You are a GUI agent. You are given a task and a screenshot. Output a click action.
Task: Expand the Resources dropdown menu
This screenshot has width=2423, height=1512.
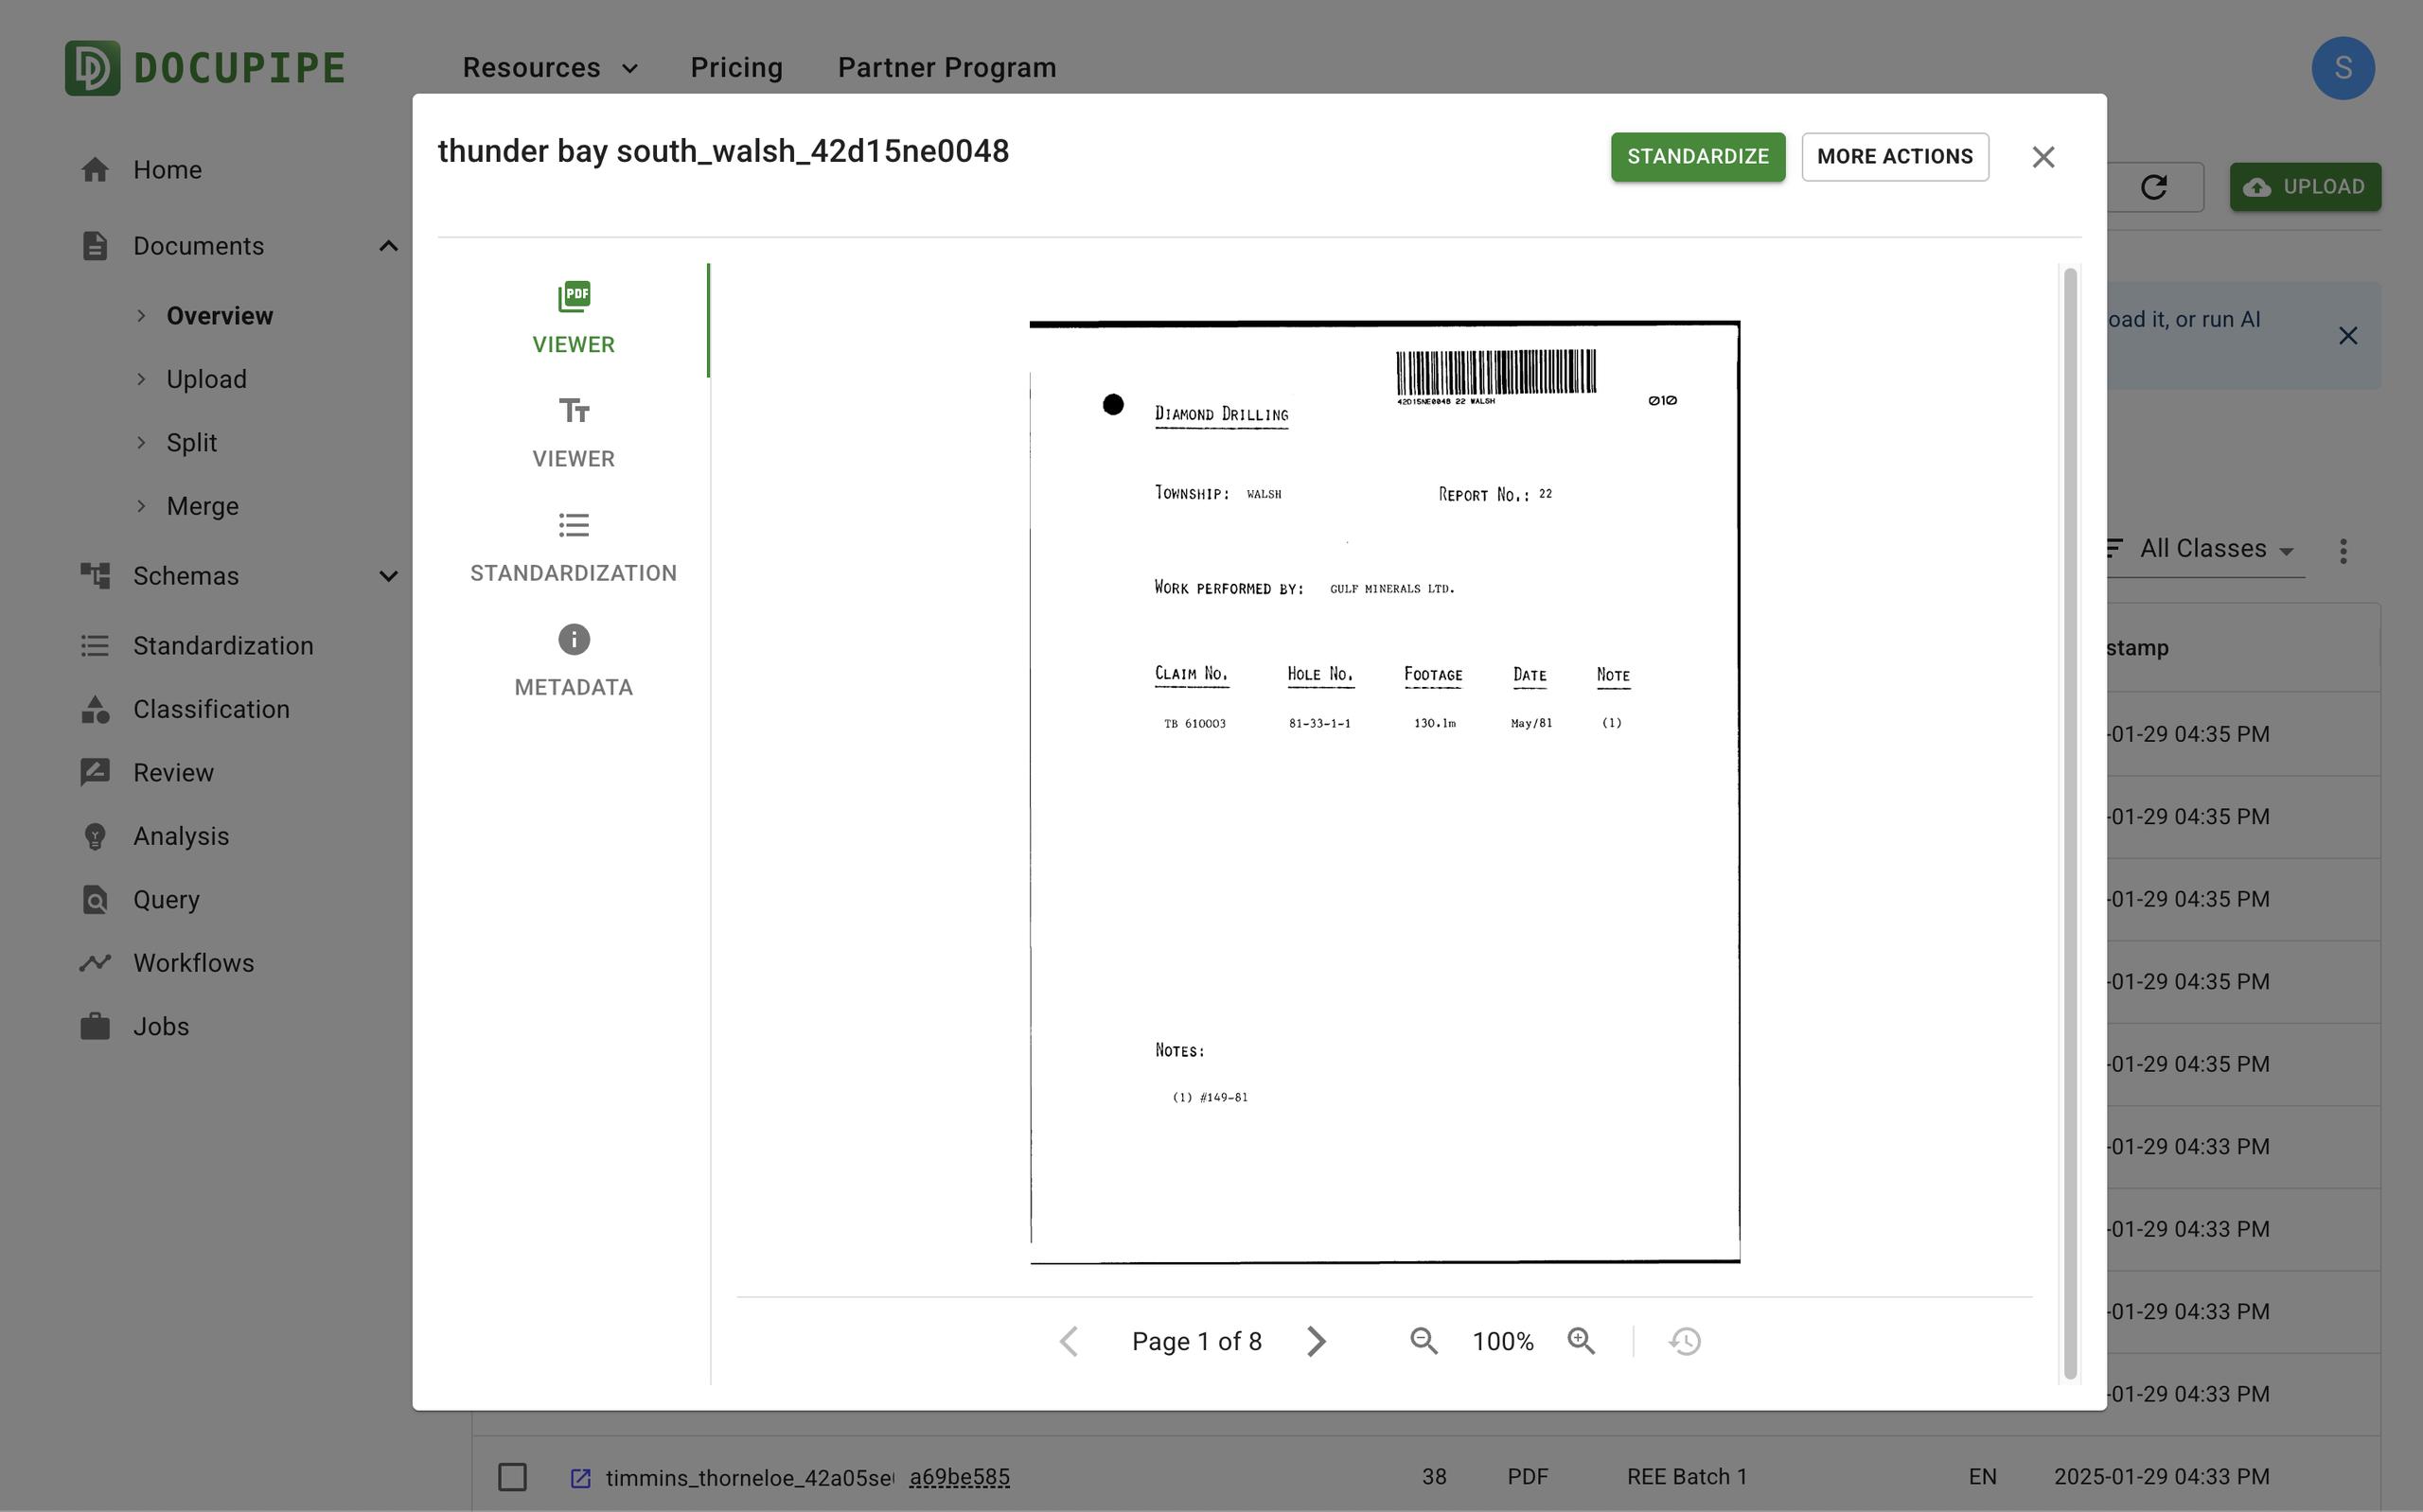click(550, 68)
